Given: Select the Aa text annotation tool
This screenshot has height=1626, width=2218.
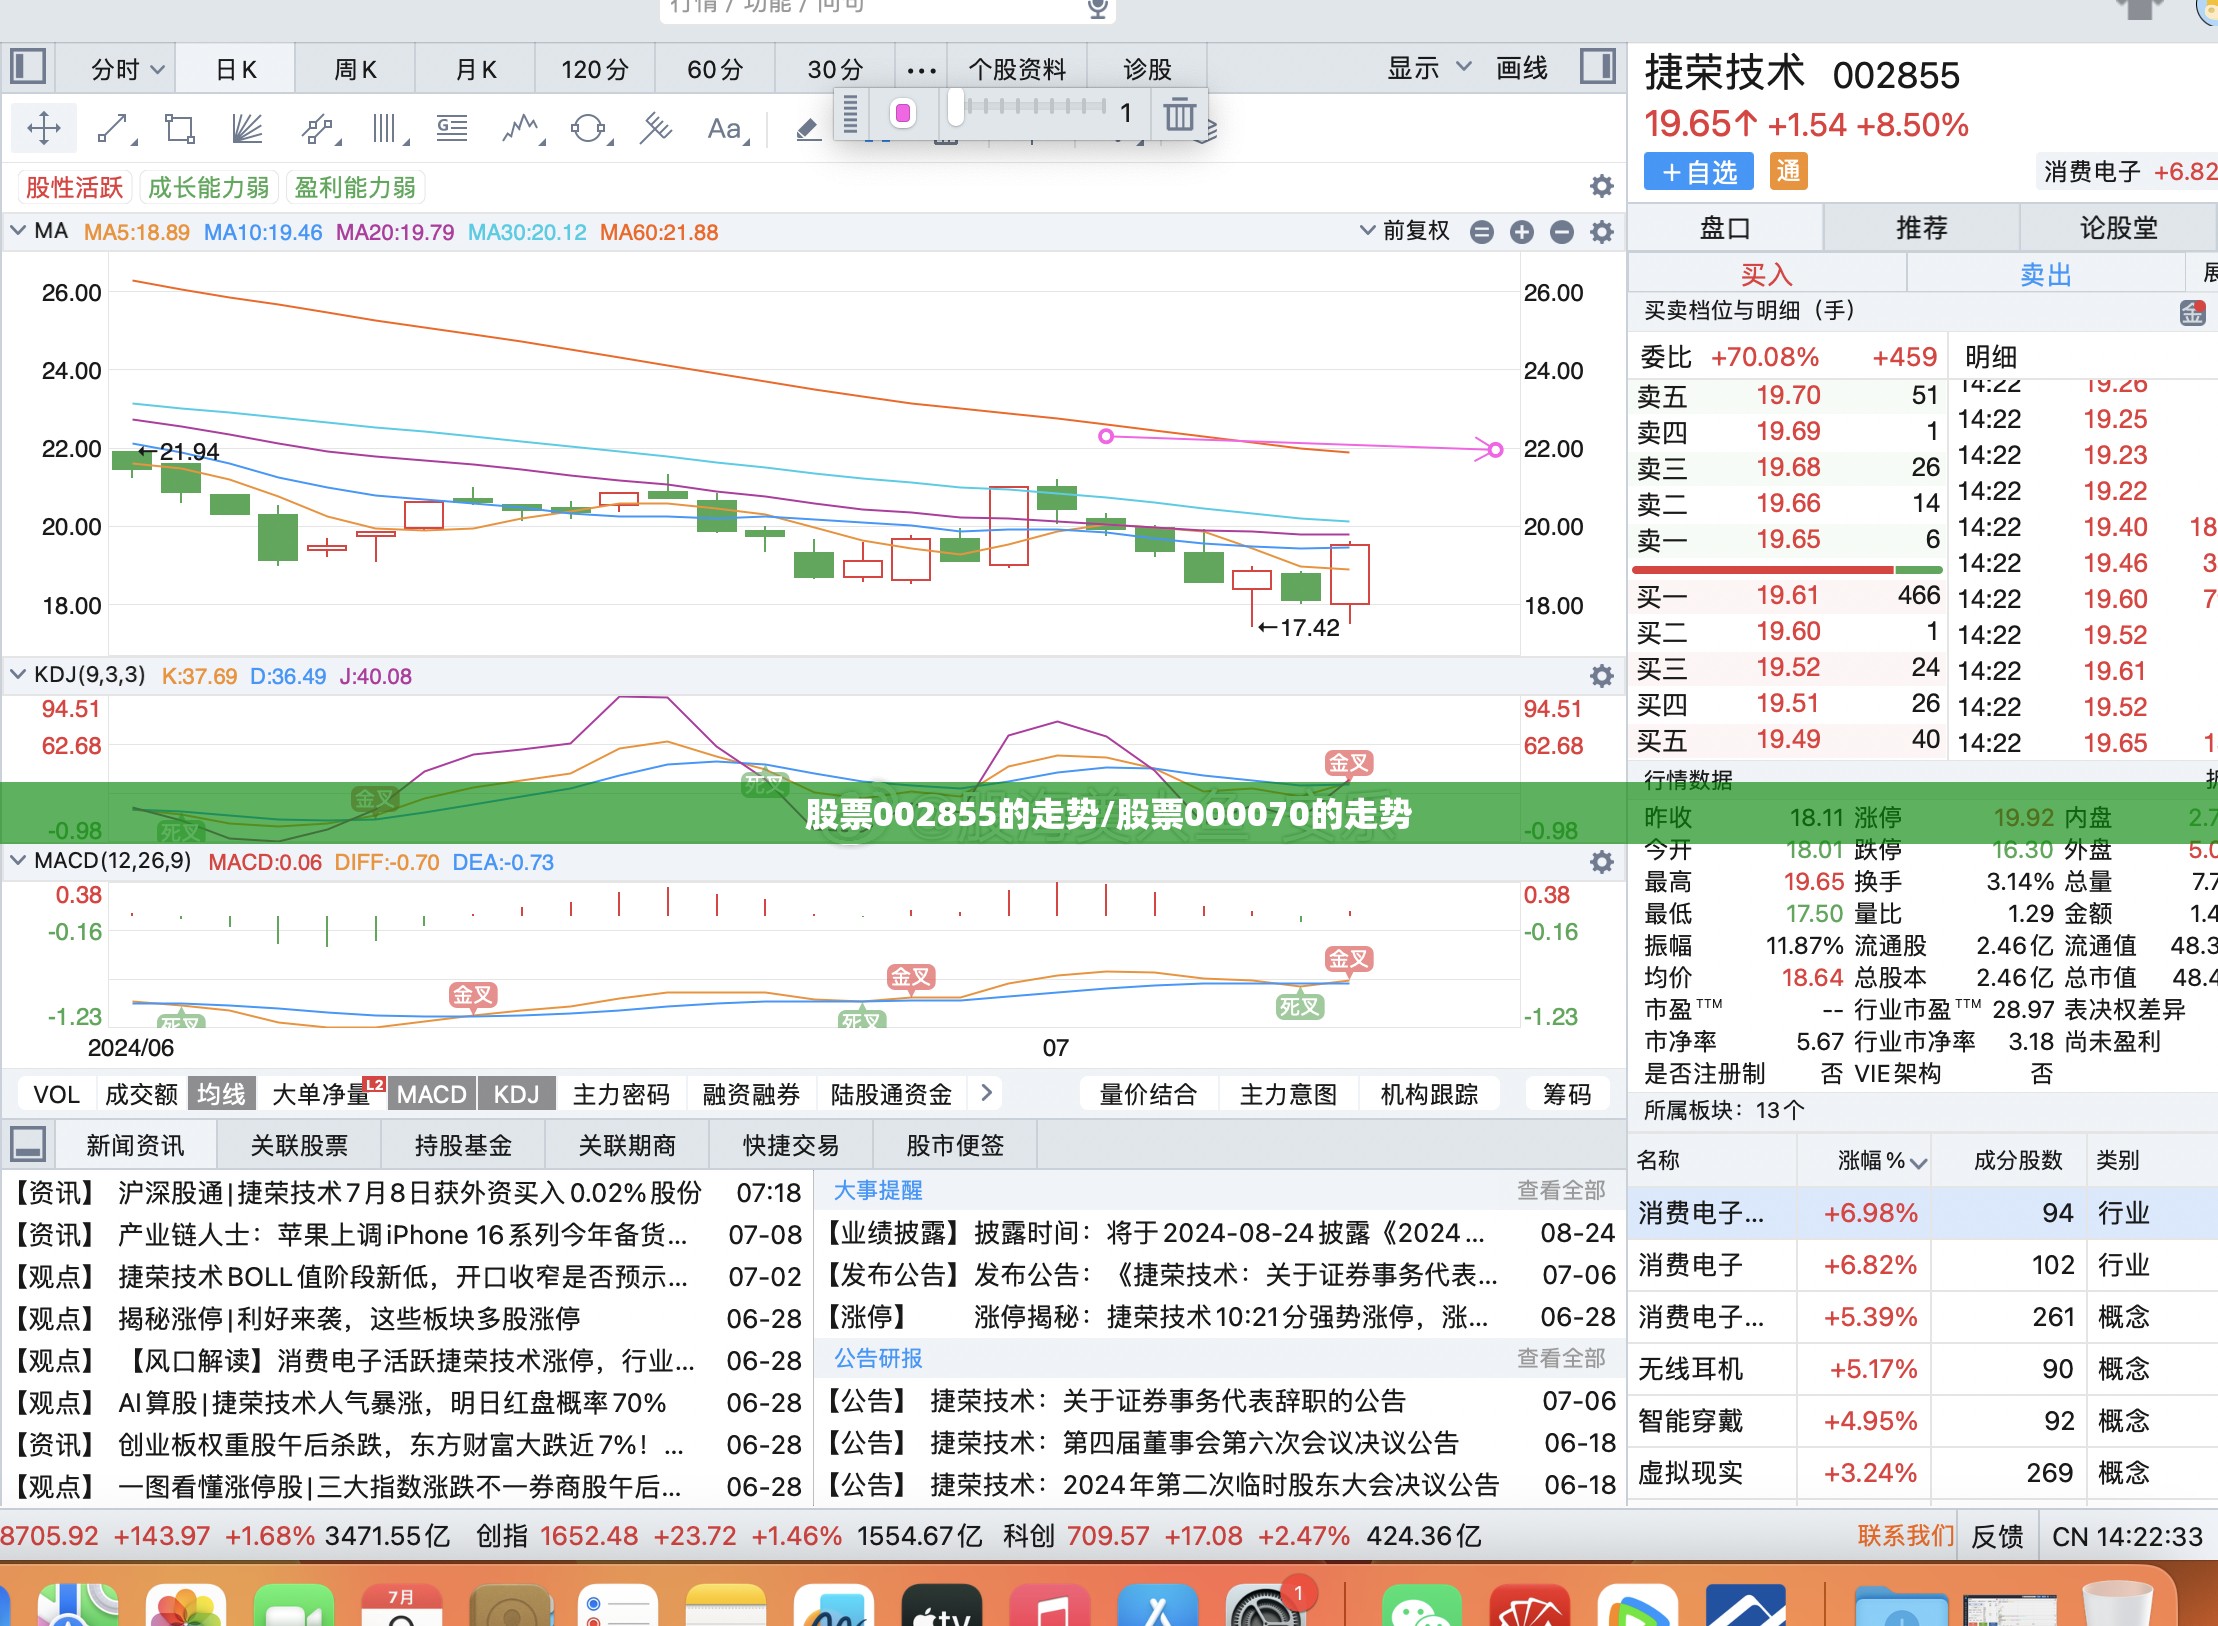Looking at the screenshot, I should click(x=726, y=128).
